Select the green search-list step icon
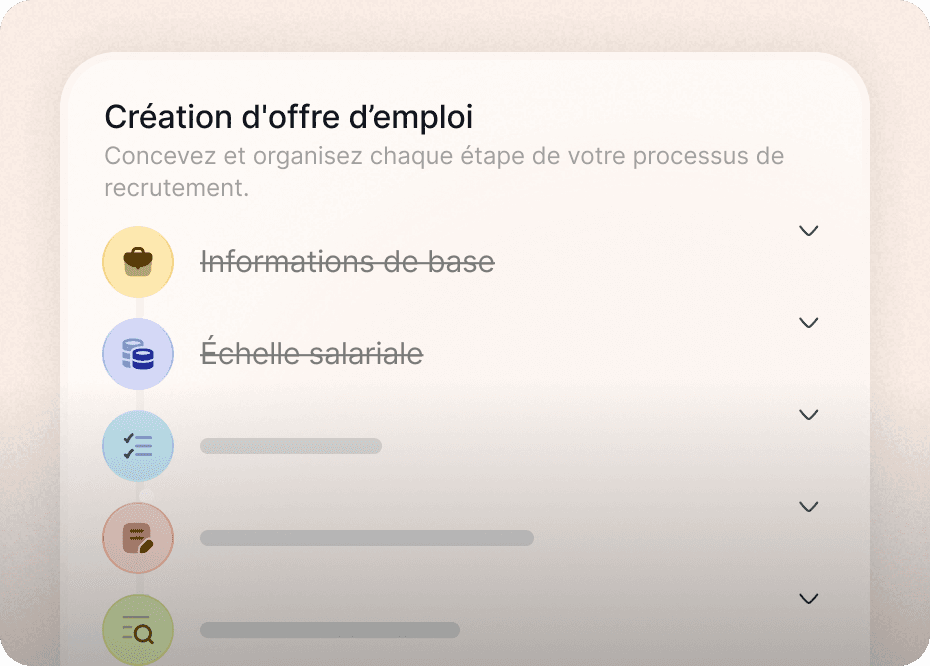Viewport: 930px width, 666px height. coord(138,629)
